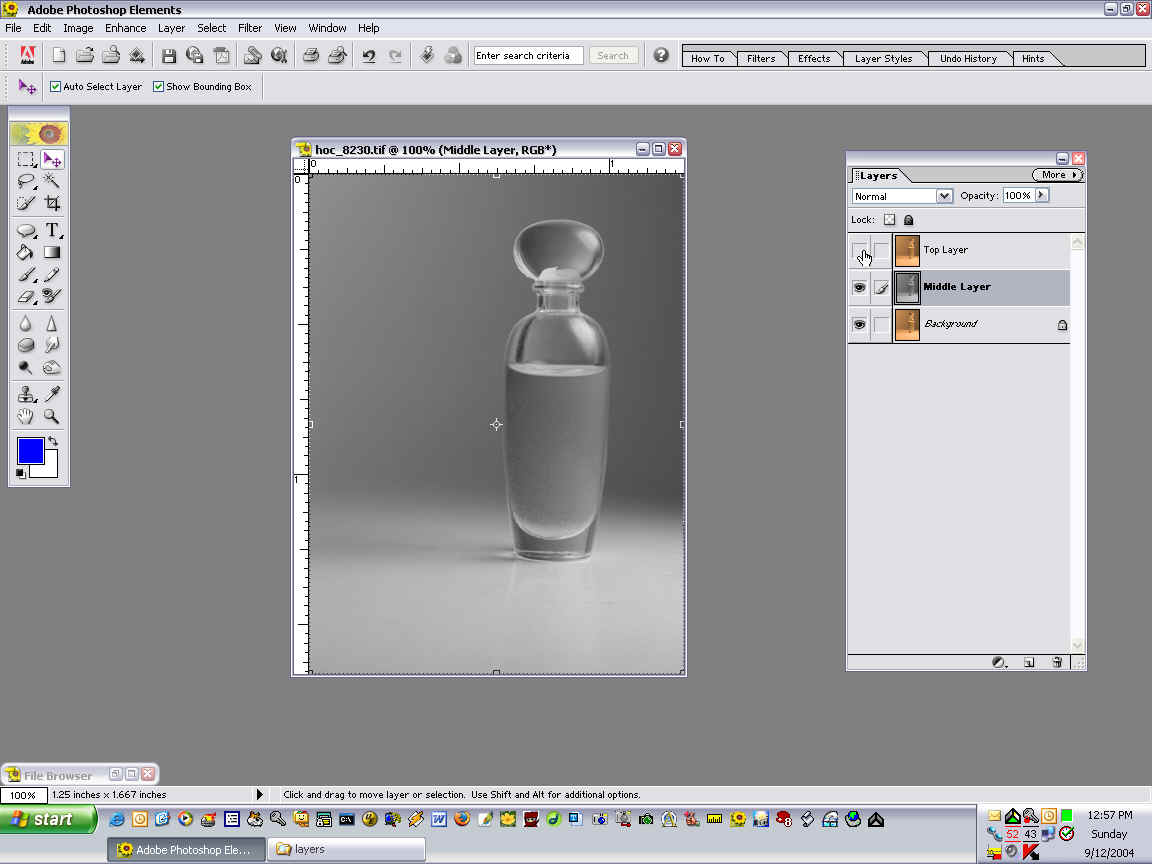Click the Search button
This screenshot has height=864, width=1152.
pos(613,56)
